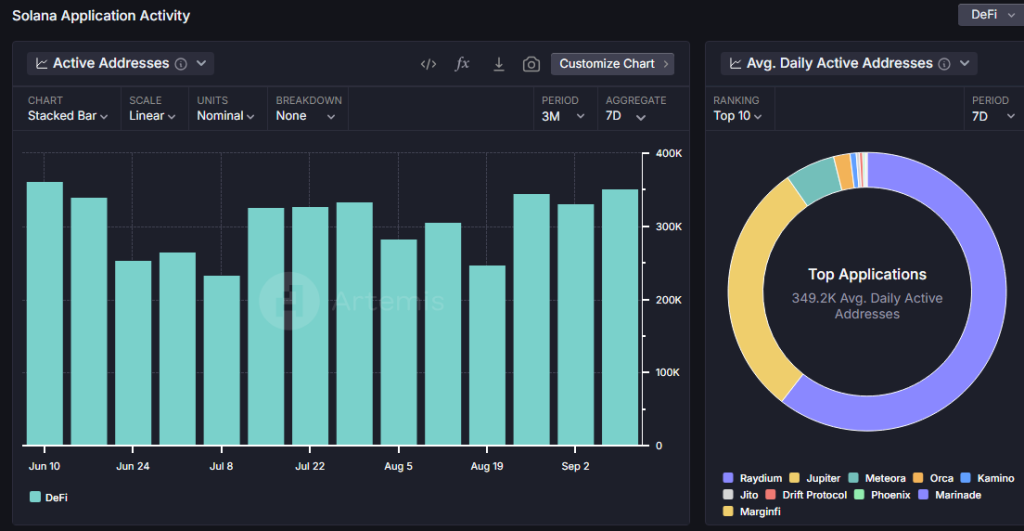Screen dimensions: 1024x531
Task: Open the Stacked Bar chart type dropdown
Action: (x=67, y=116)
